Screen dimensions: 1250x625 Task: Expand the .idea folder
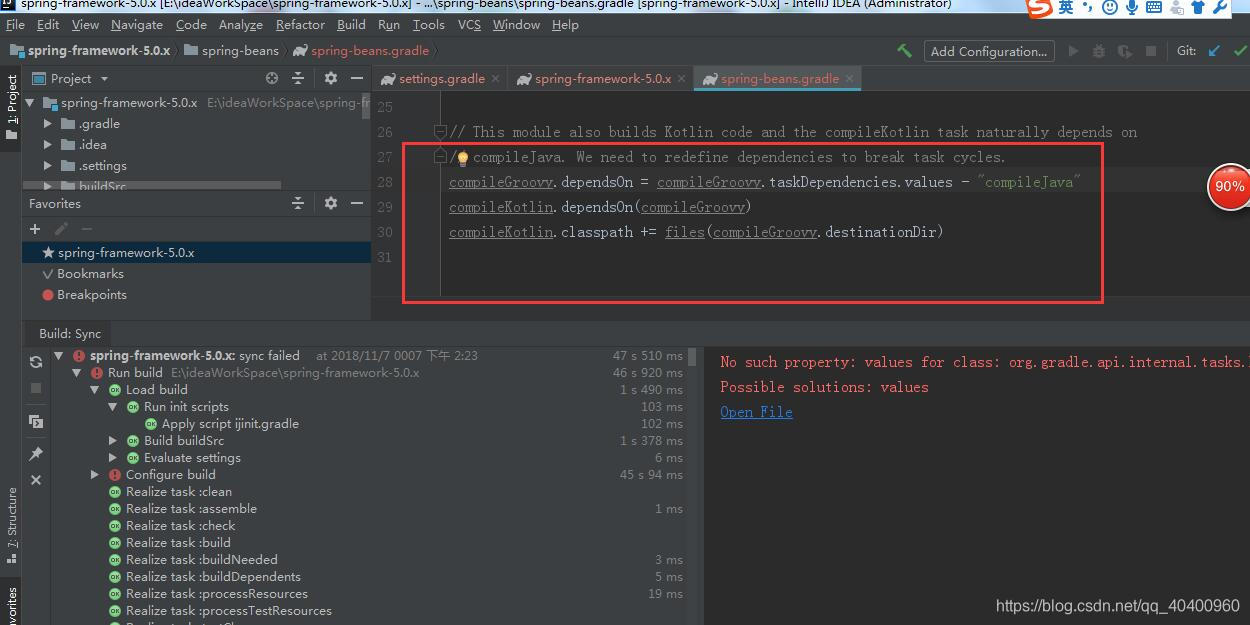[x=47, y=145]
